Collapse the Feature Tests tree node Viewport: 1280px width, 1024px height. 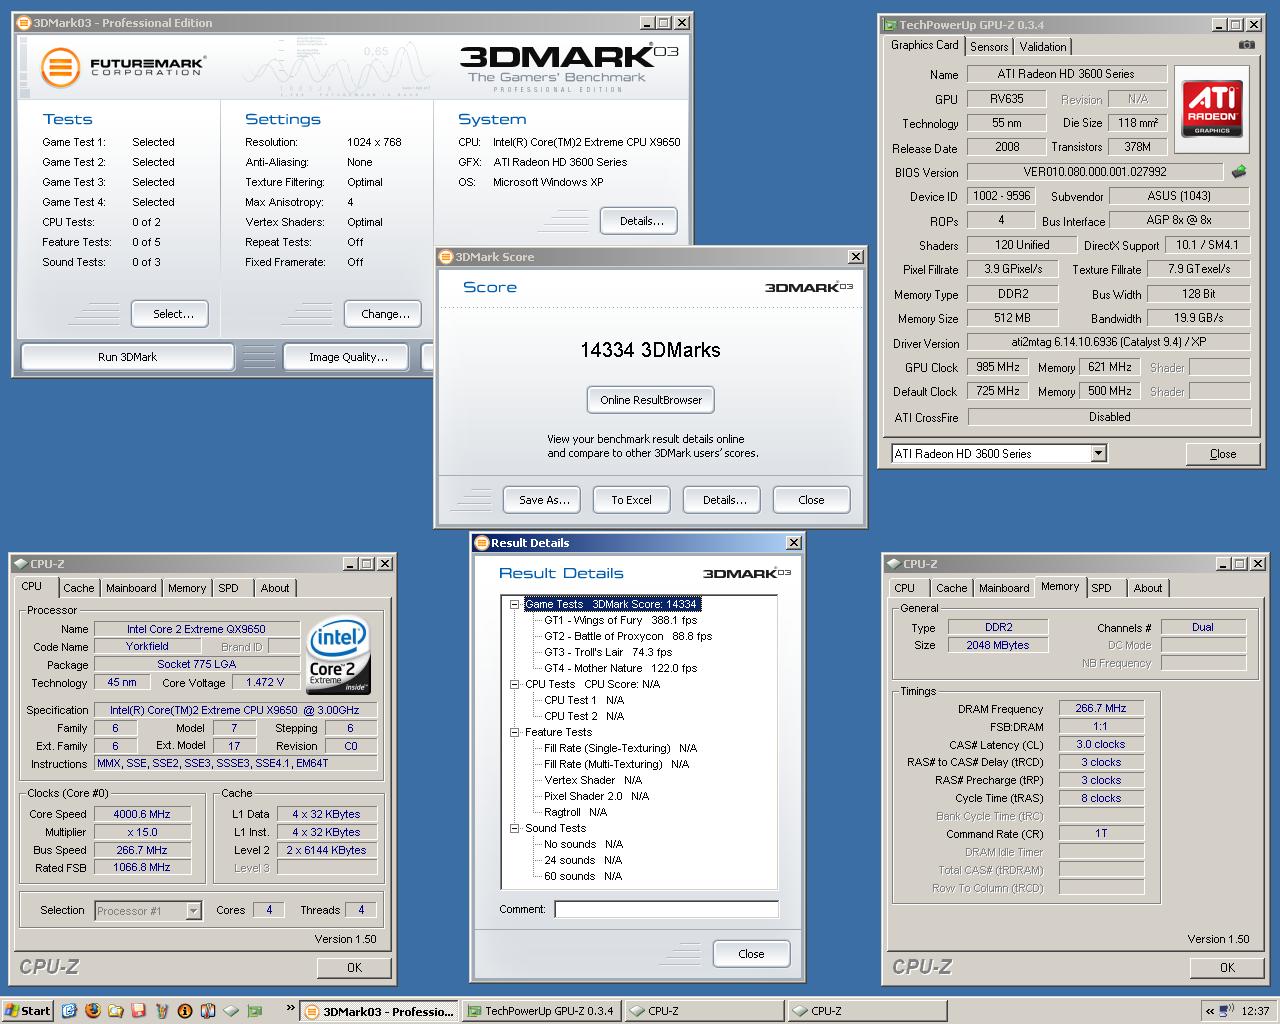pos(515,732)
